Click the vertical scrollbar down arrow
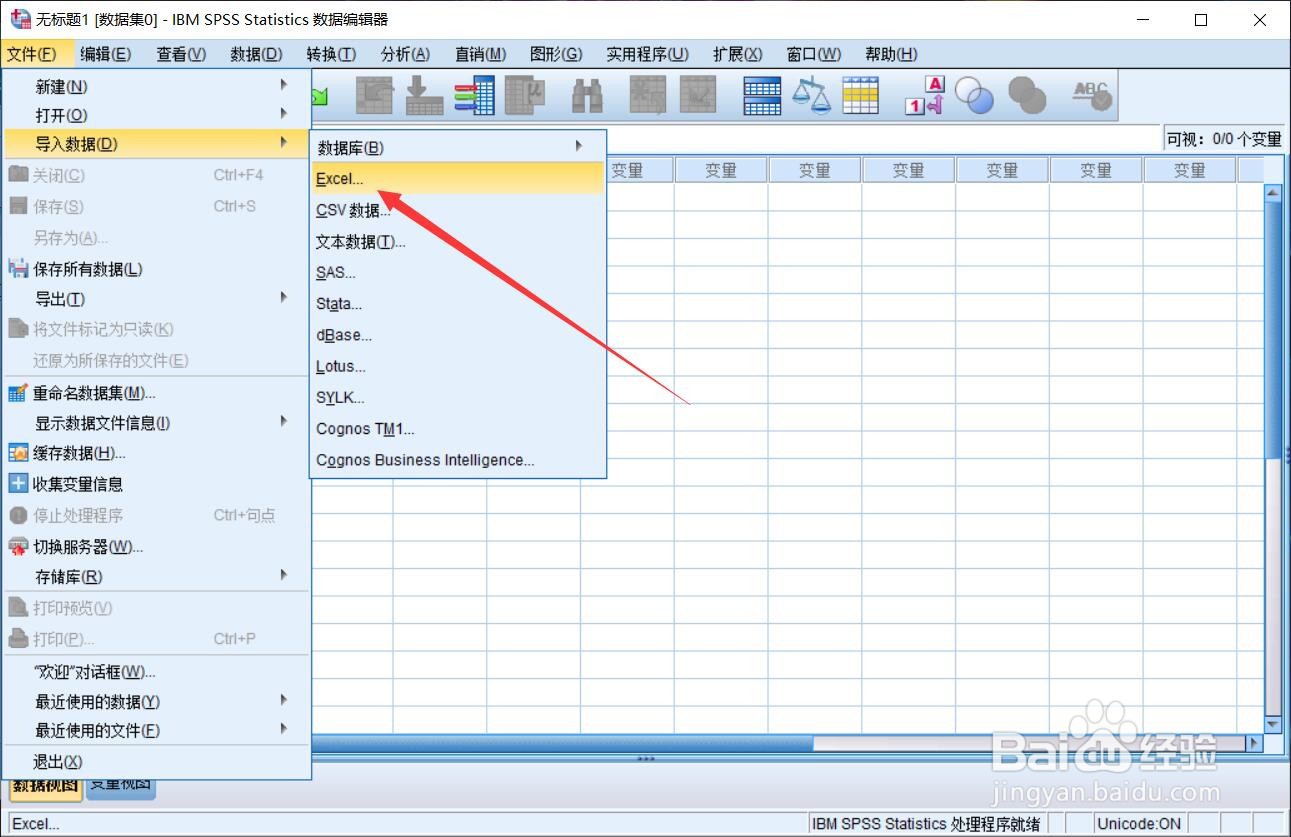 click(x=1273, y=725)
